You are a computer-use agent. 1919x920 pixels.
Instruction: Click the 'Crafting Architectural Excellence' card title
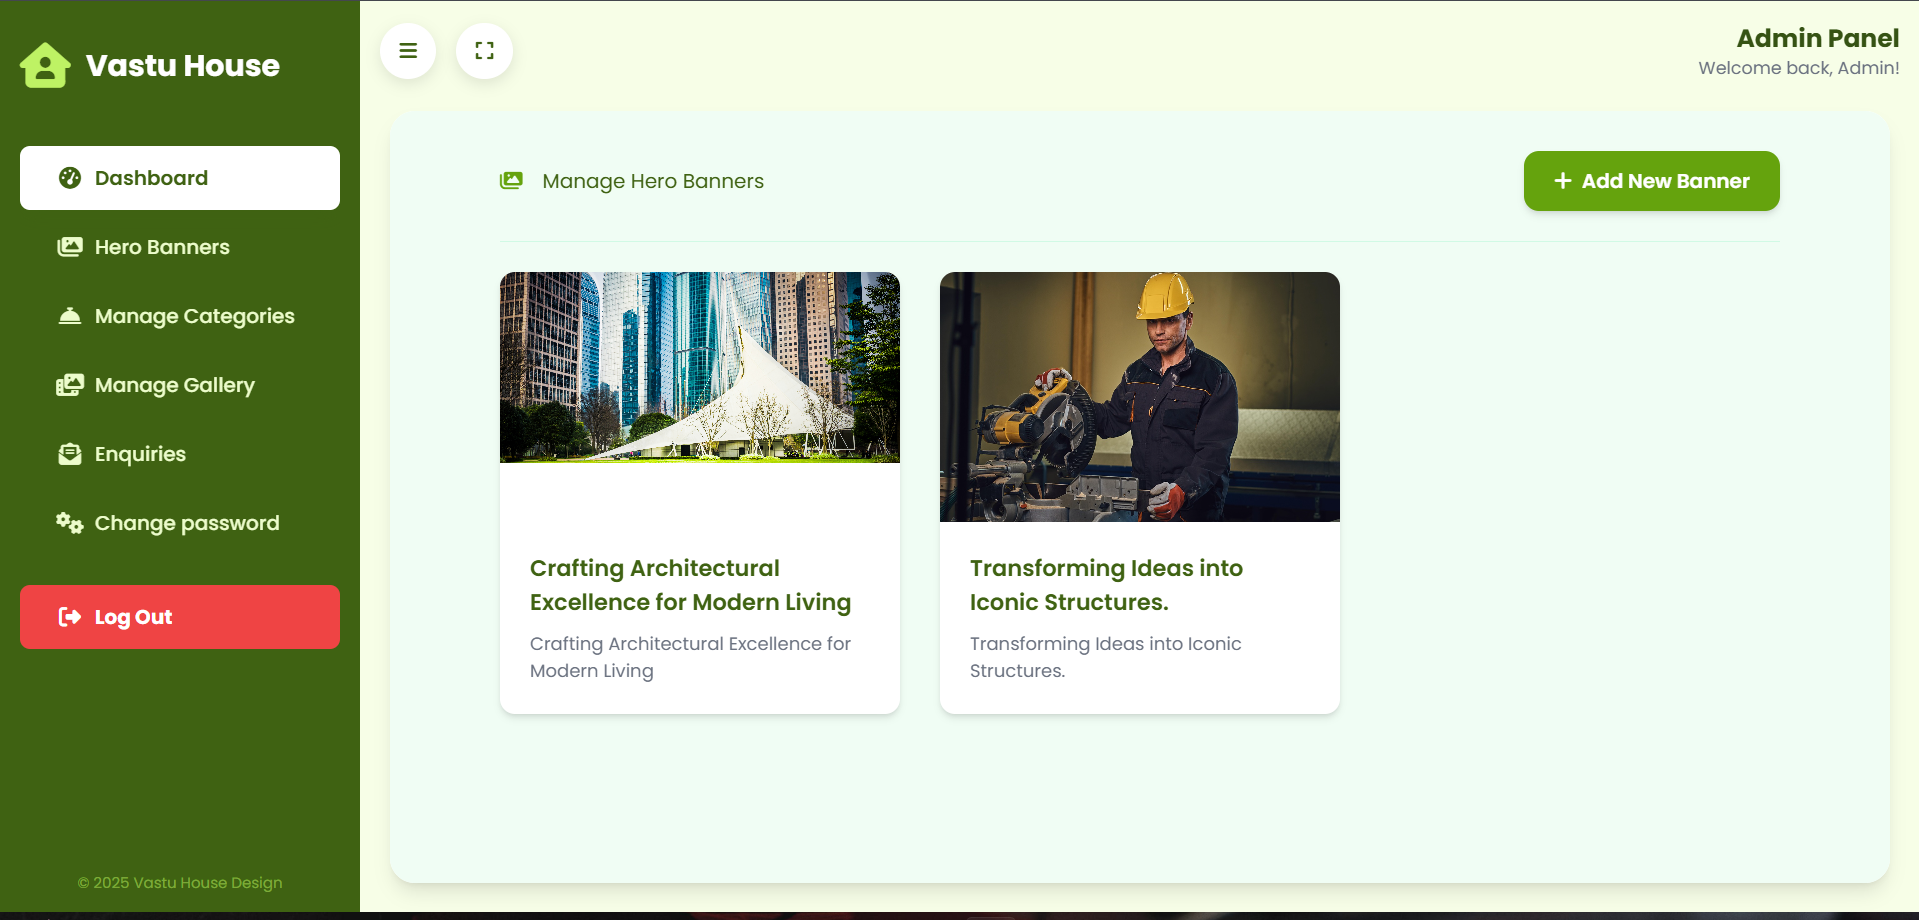(x=690, y=585)
